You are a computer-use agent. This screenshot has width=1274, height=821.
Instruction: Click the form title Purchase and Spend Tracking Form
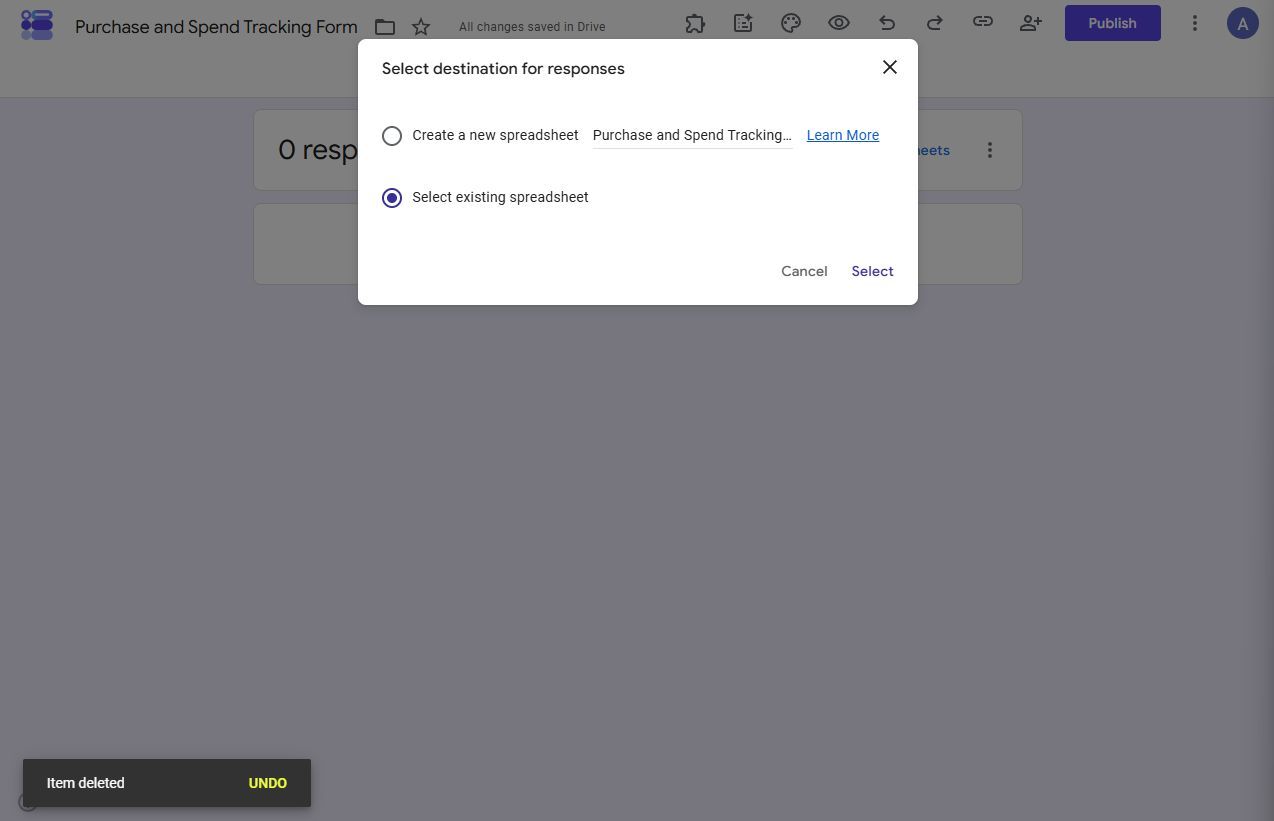216,27
